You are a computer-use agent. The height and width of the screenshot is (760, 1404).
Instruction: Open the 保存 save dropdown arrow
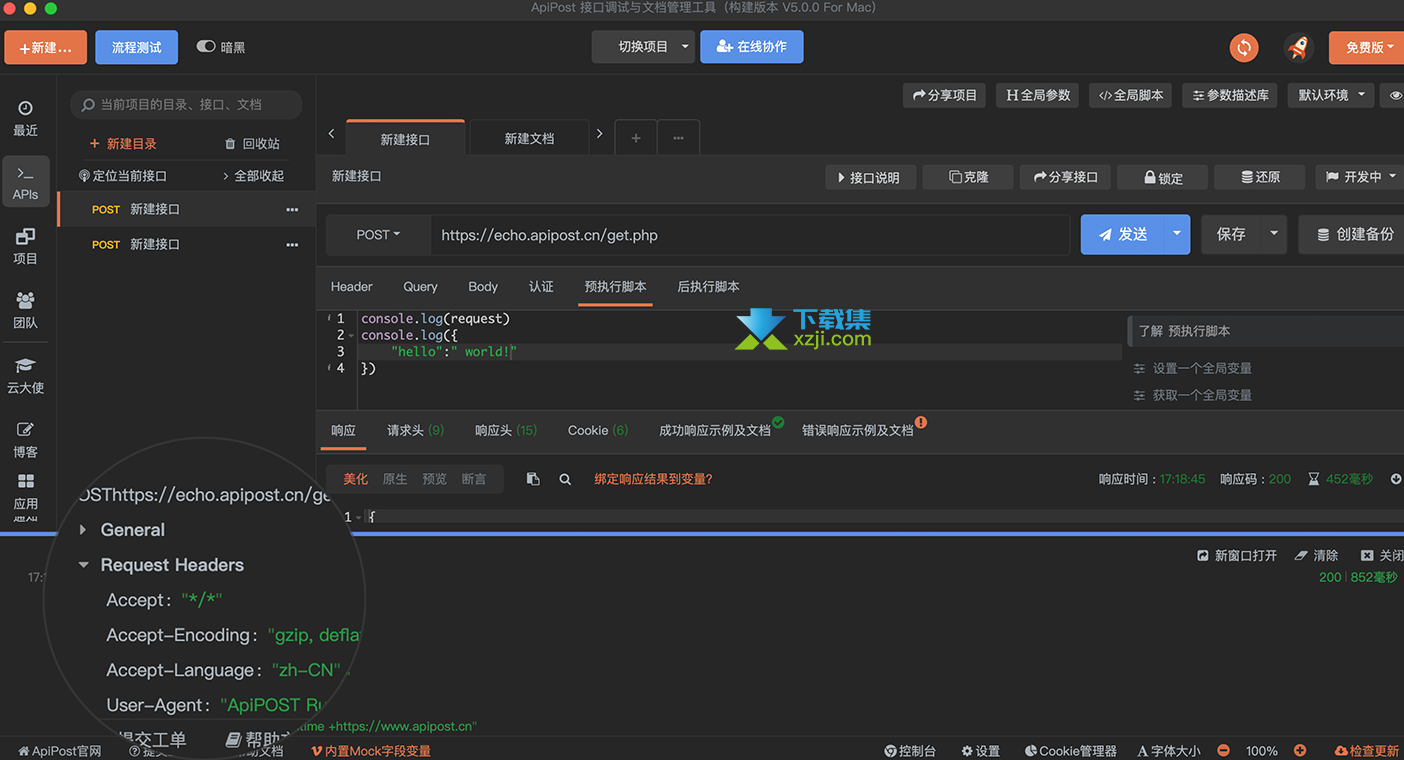pyautogui.click(x=1274, y=234)
